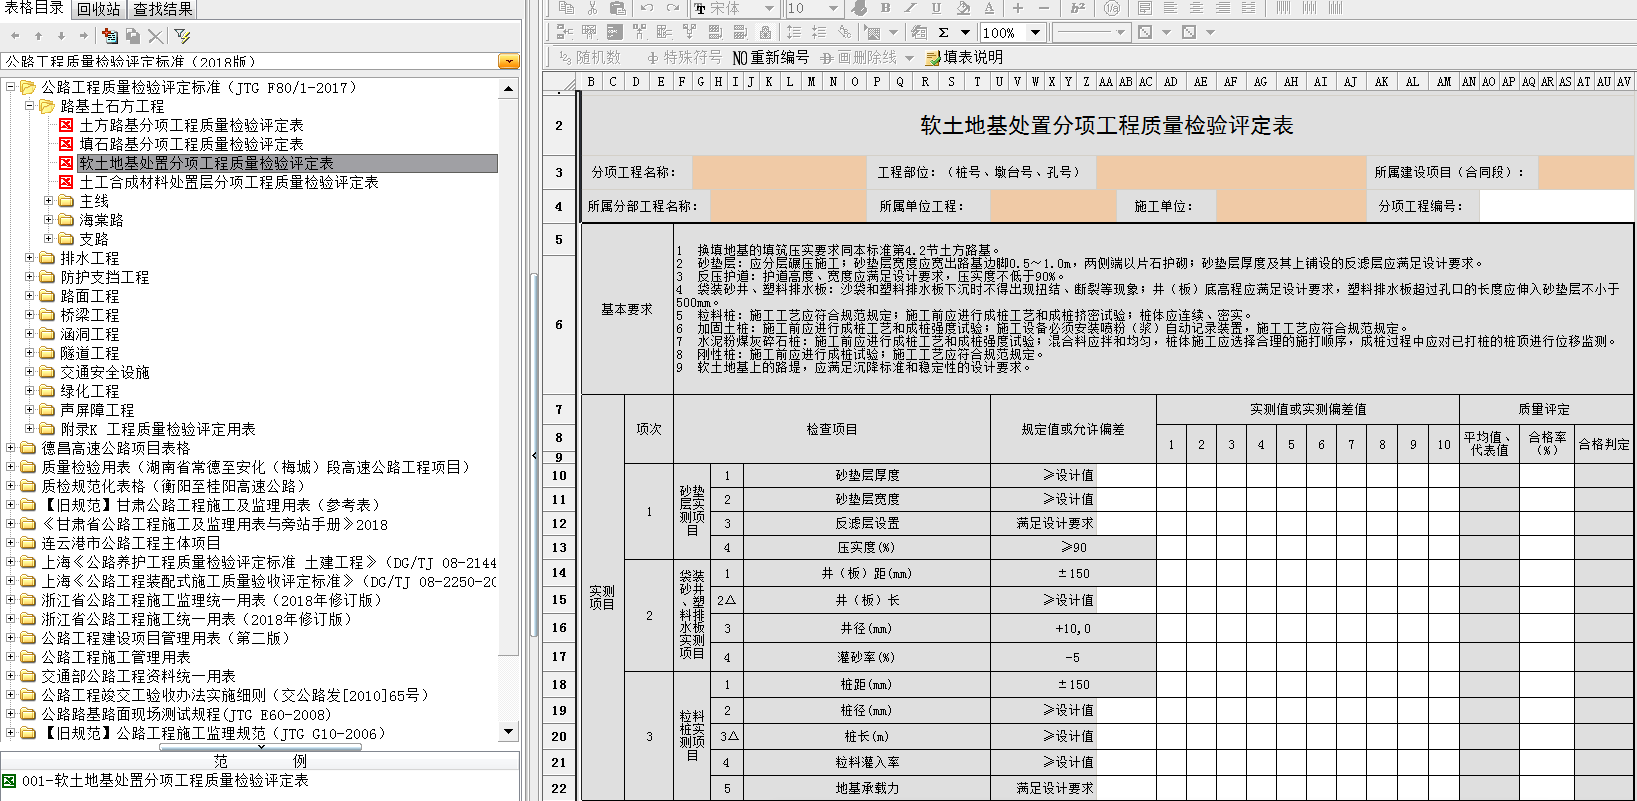The height and width of the screenshot is (801, 1637).
Task: Click the fill color bucket icon
Action: click(963, 8)
